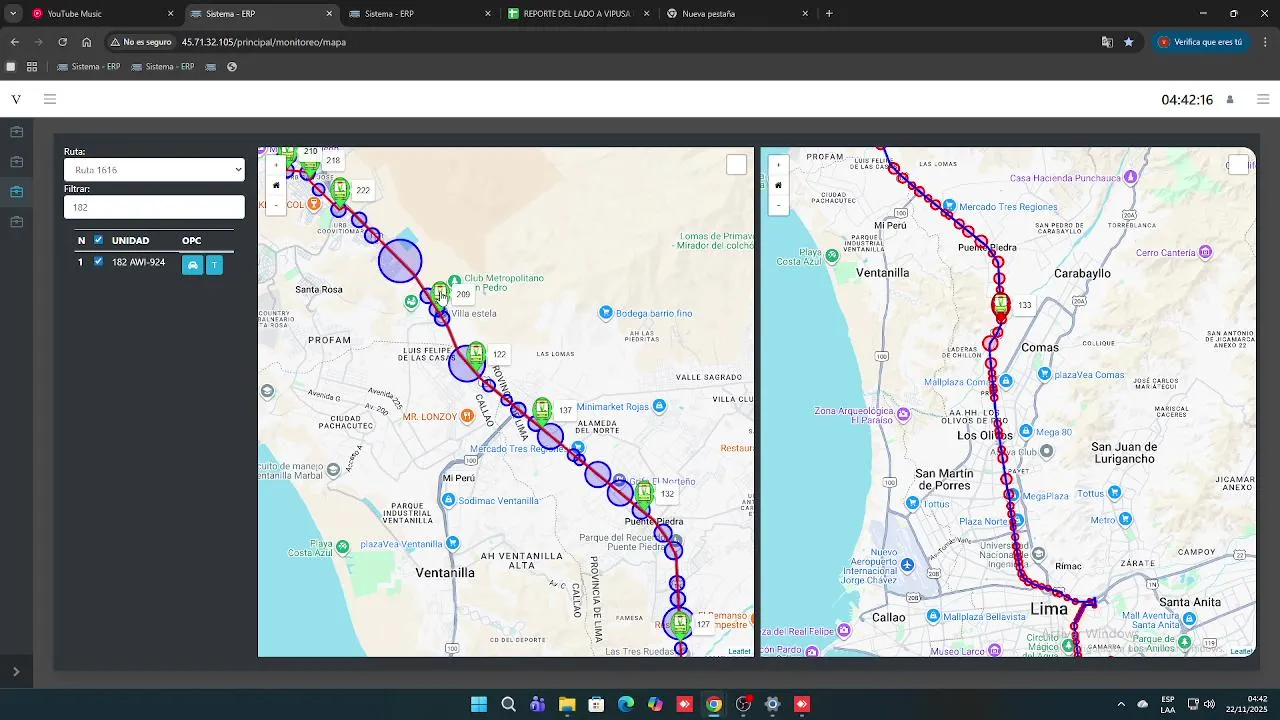This screenshot has height=720, width=1280.
Task: Zoom in on the right map
Action: coord(778,166)
